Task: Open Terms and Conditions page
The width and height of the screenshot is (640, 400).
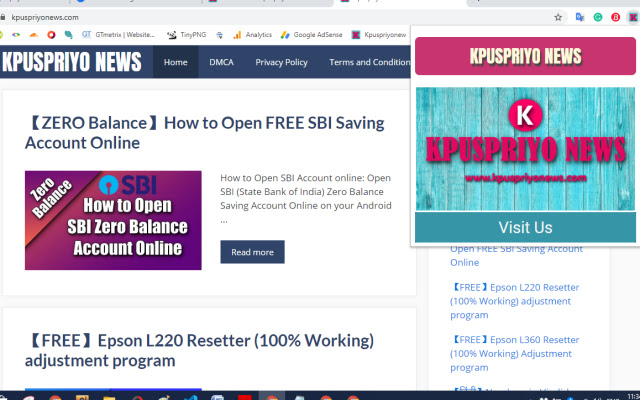Action: (369, 62)
